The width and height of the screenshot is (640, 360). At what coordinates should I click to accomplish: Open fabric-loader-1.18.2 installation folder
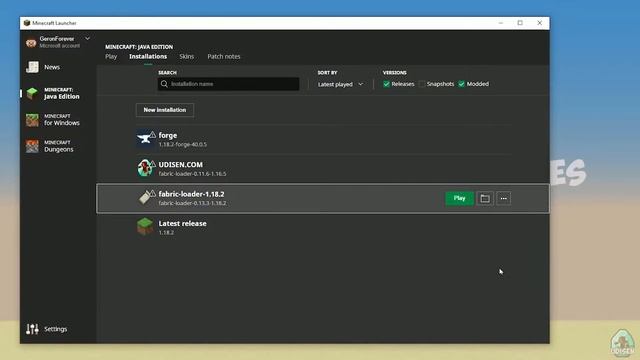click(x=485, y=198)
